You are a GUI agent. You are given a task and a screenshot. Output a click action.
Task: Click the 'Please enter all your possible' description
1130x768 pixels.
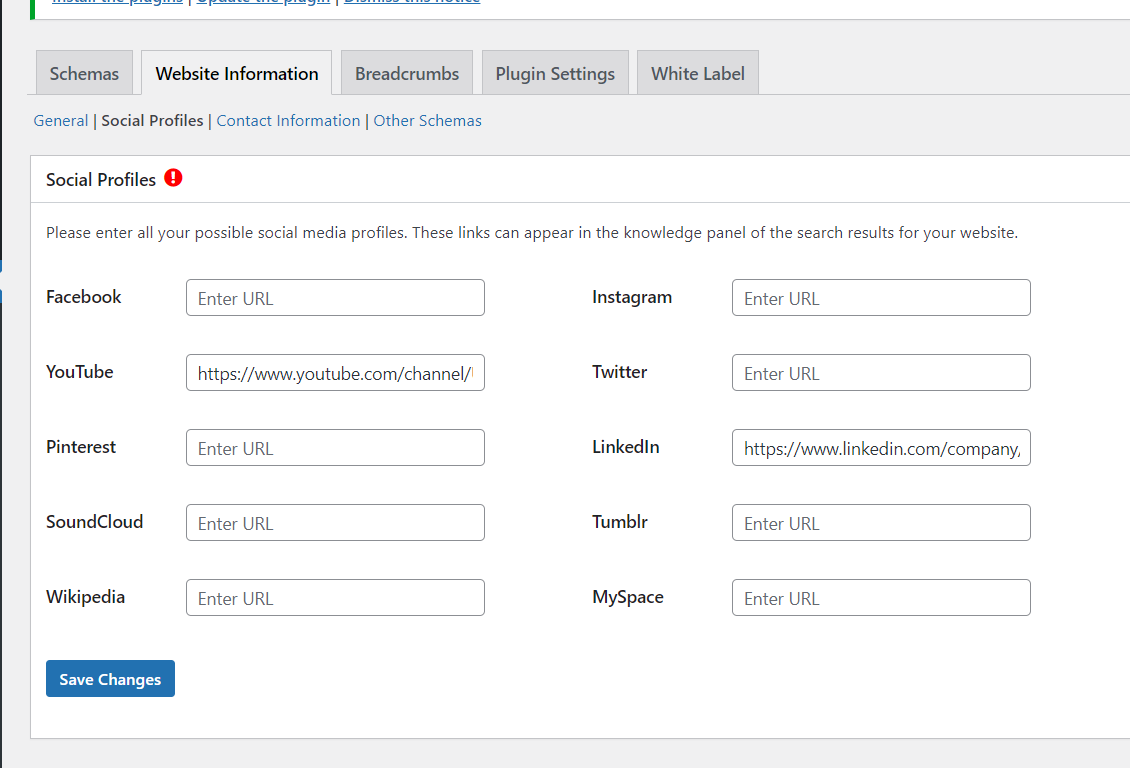click(x=532, y=233)
